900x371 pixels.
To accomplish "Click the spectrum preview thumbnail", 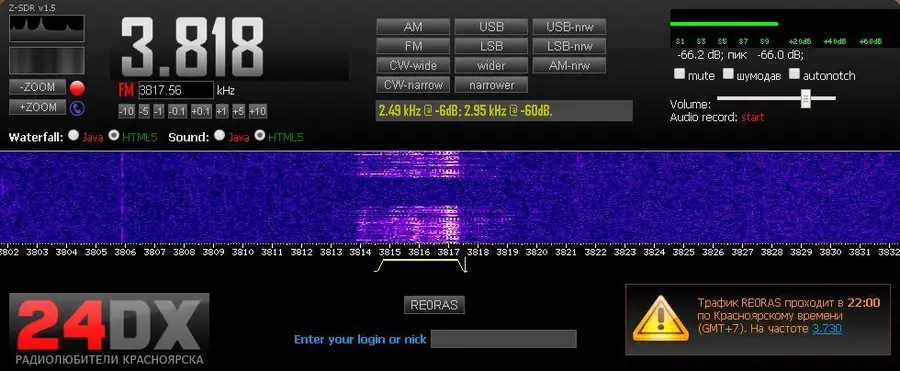I will coord(46,28).
